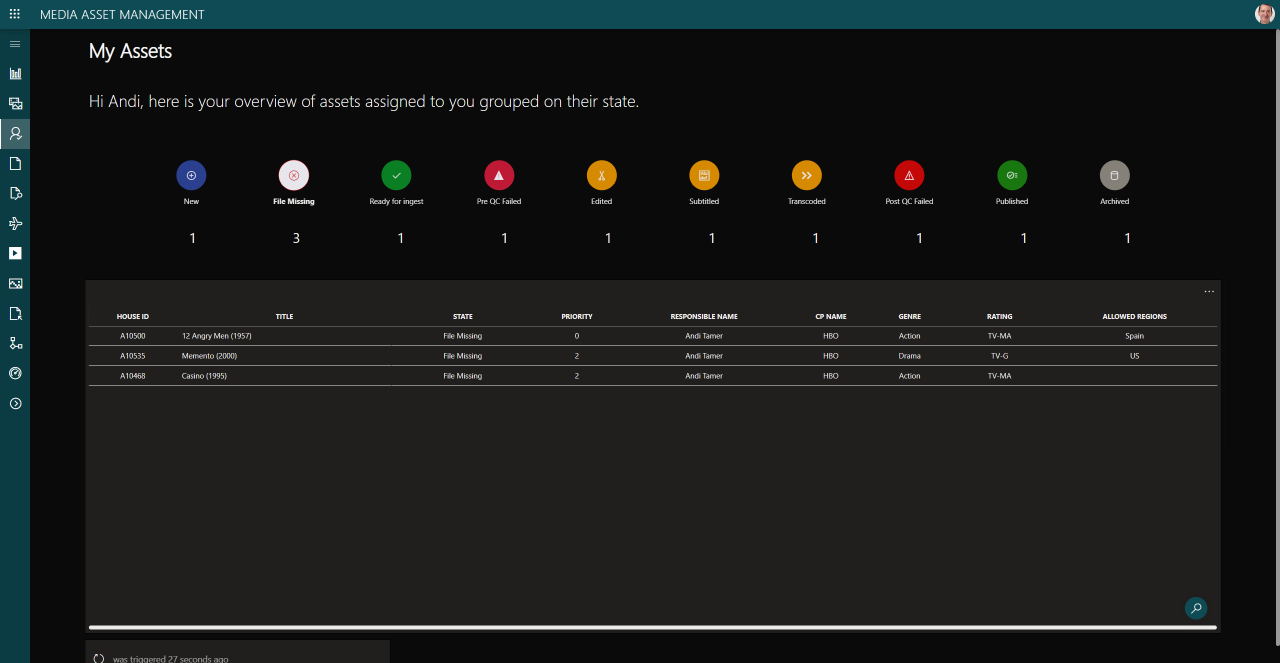The image size is (1280, 663).
Task: Expand the chevron circle at sidebar bottom
Action: pyautogui.click(x=14, y=403)
